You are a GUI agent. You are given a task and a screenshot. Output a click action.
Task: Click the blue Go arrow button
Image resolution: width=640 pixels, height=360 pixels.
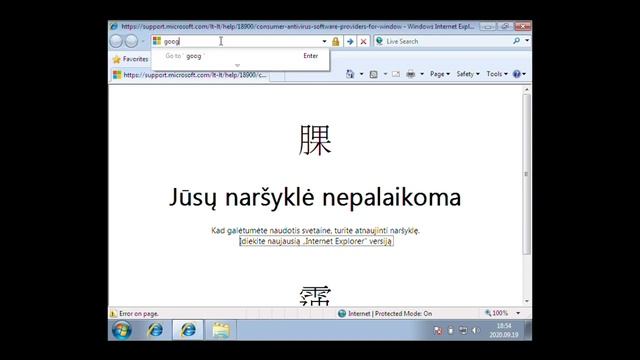coord(350,41)
